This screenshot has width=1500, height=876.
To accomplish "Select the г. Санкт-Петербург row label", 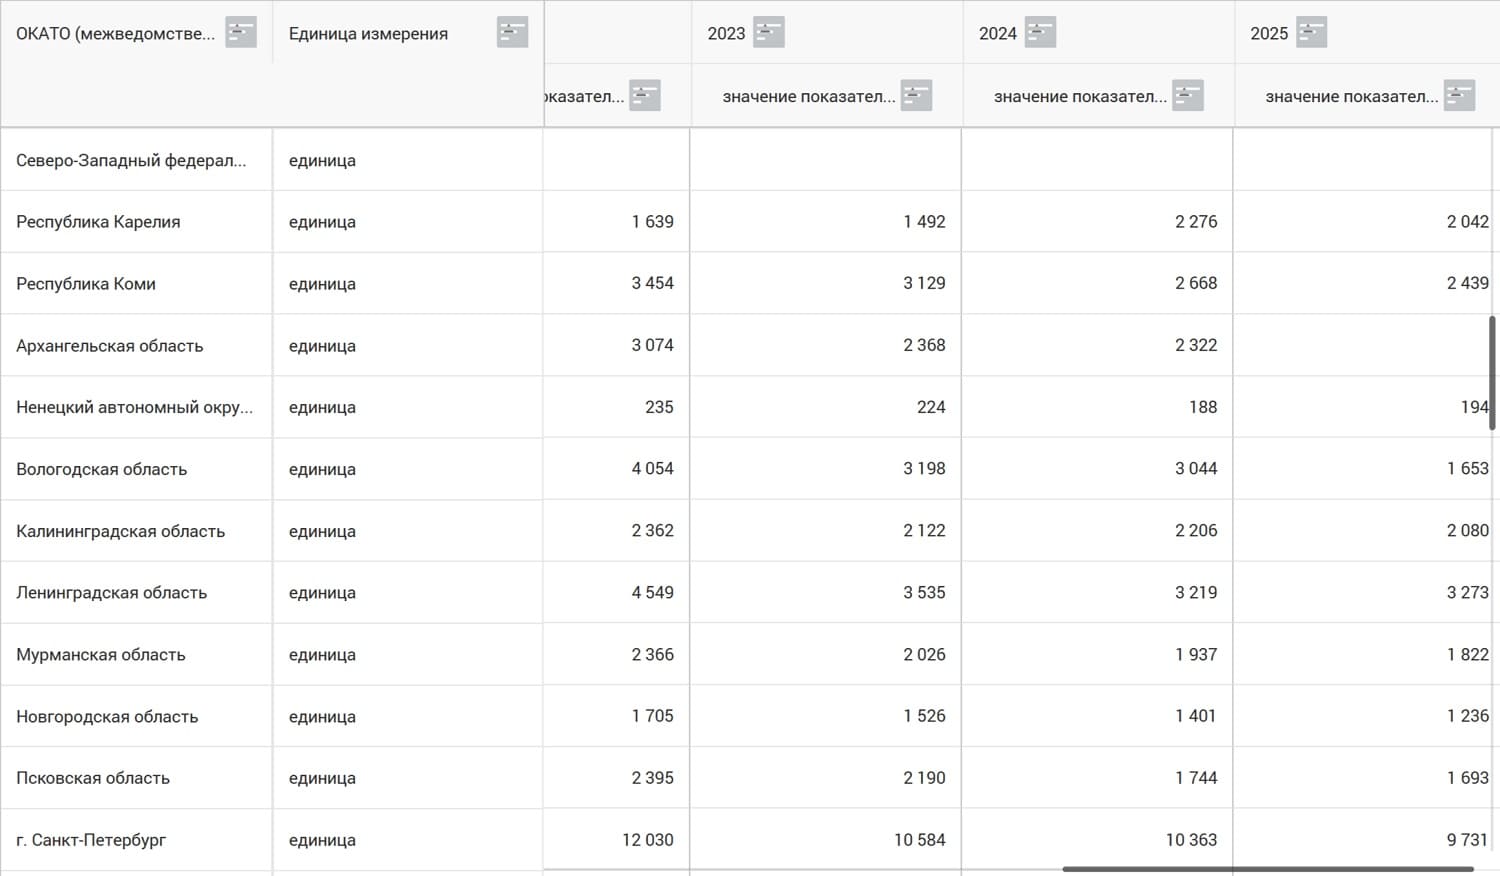I will (91, 840).
